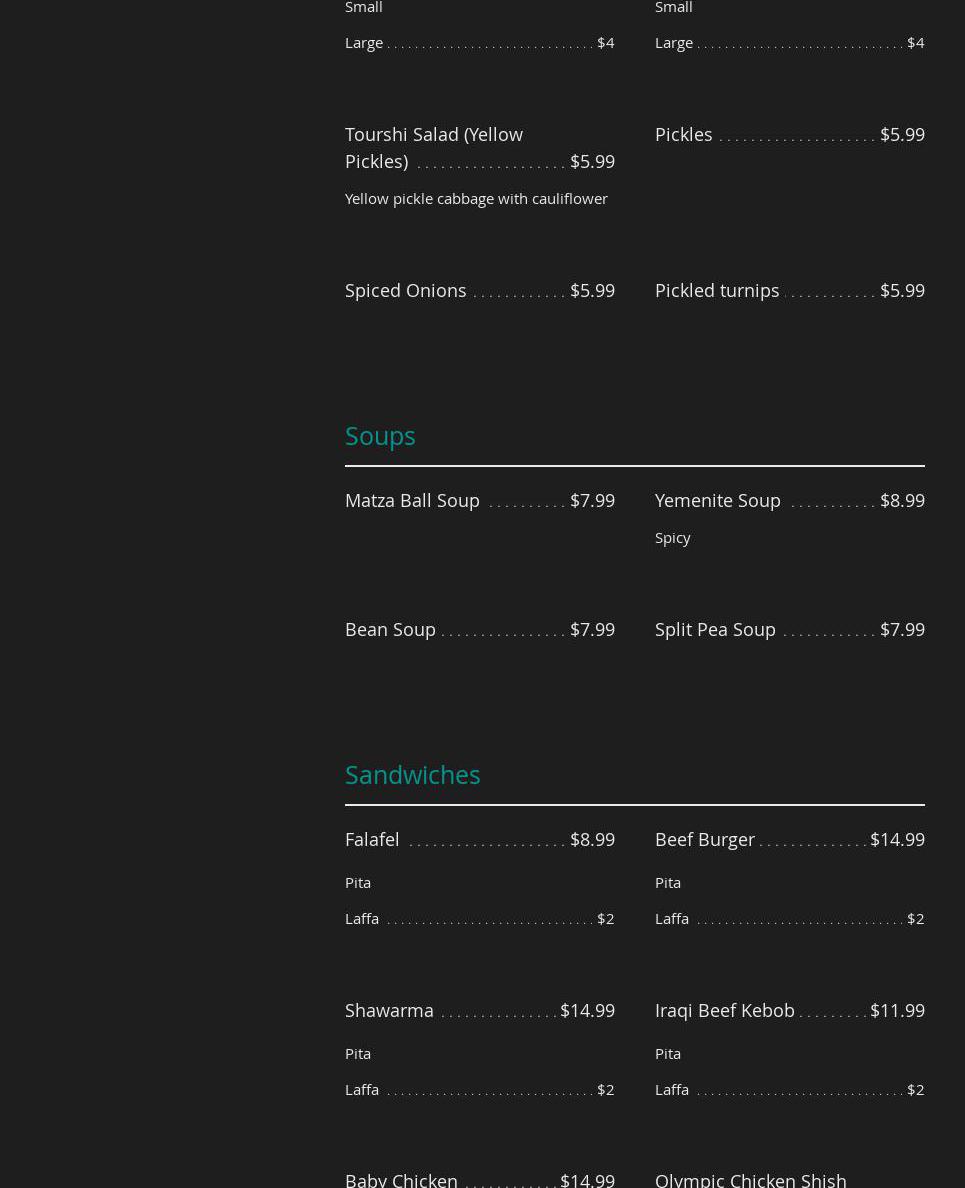965x1188 pixels.
Task: Select the Matza Ball Soup item
Action: click(x=412, y=500)
